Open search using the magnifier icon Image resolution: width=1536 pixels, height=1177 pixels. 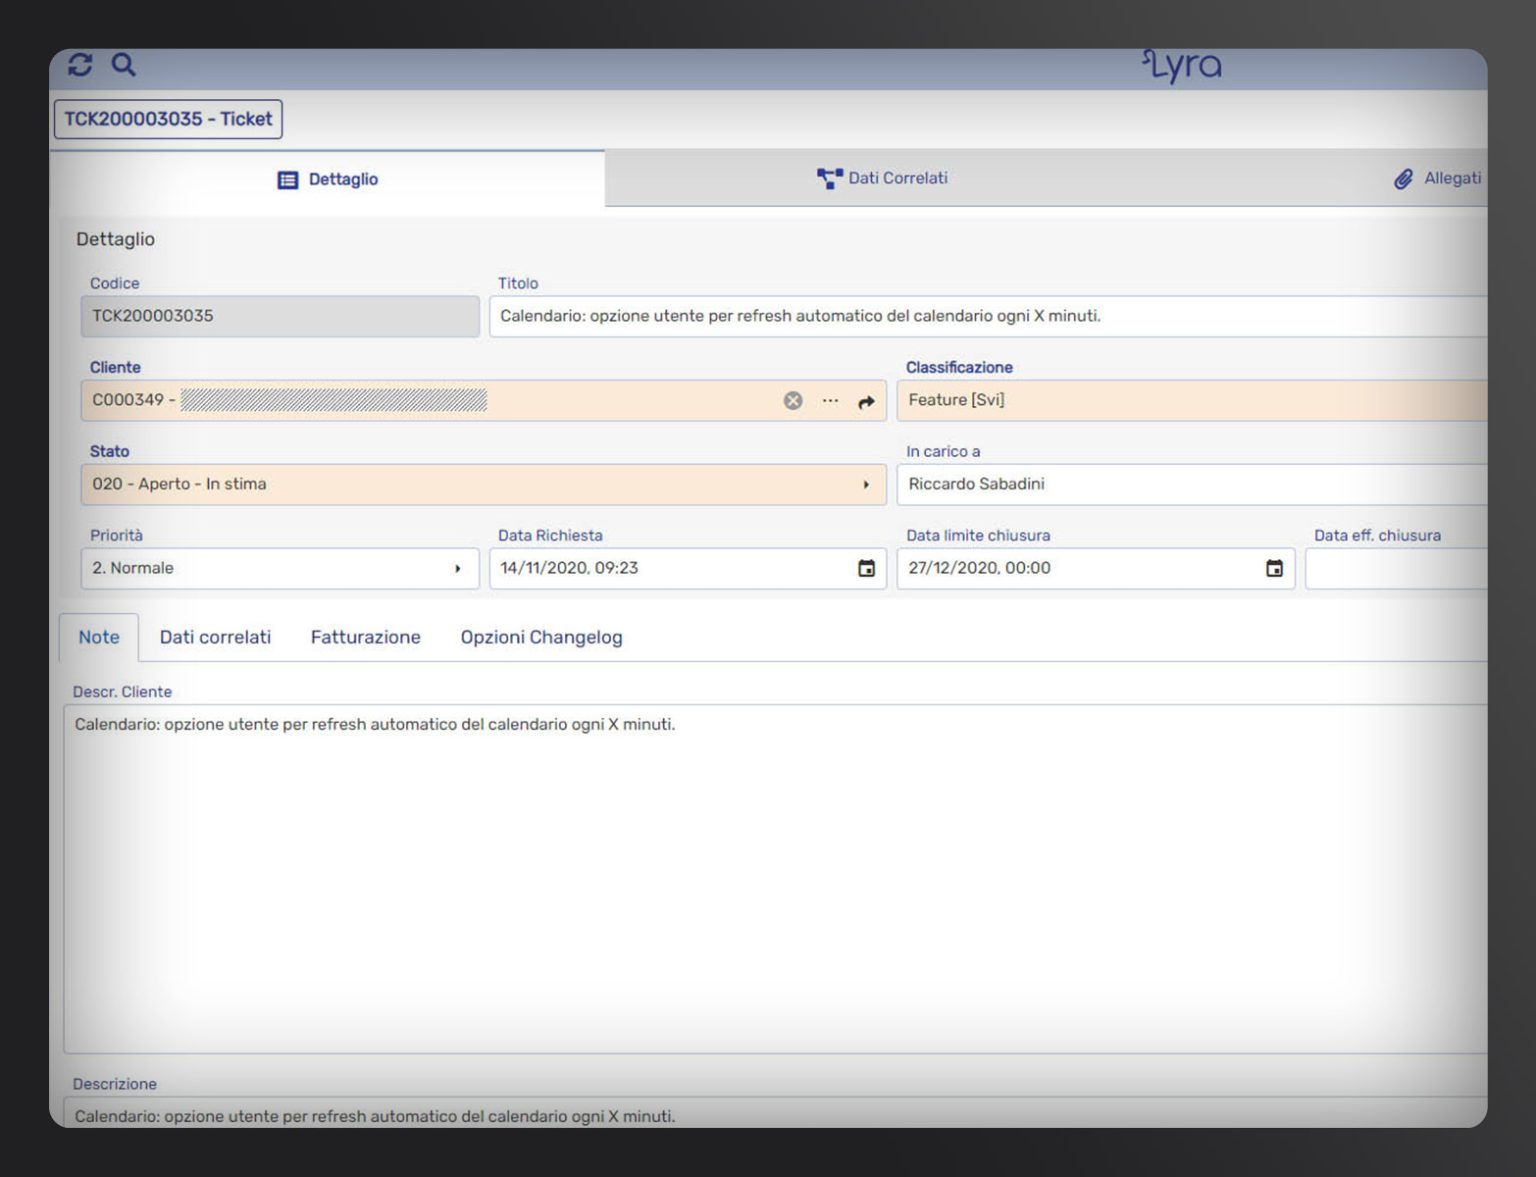[124, 64]
